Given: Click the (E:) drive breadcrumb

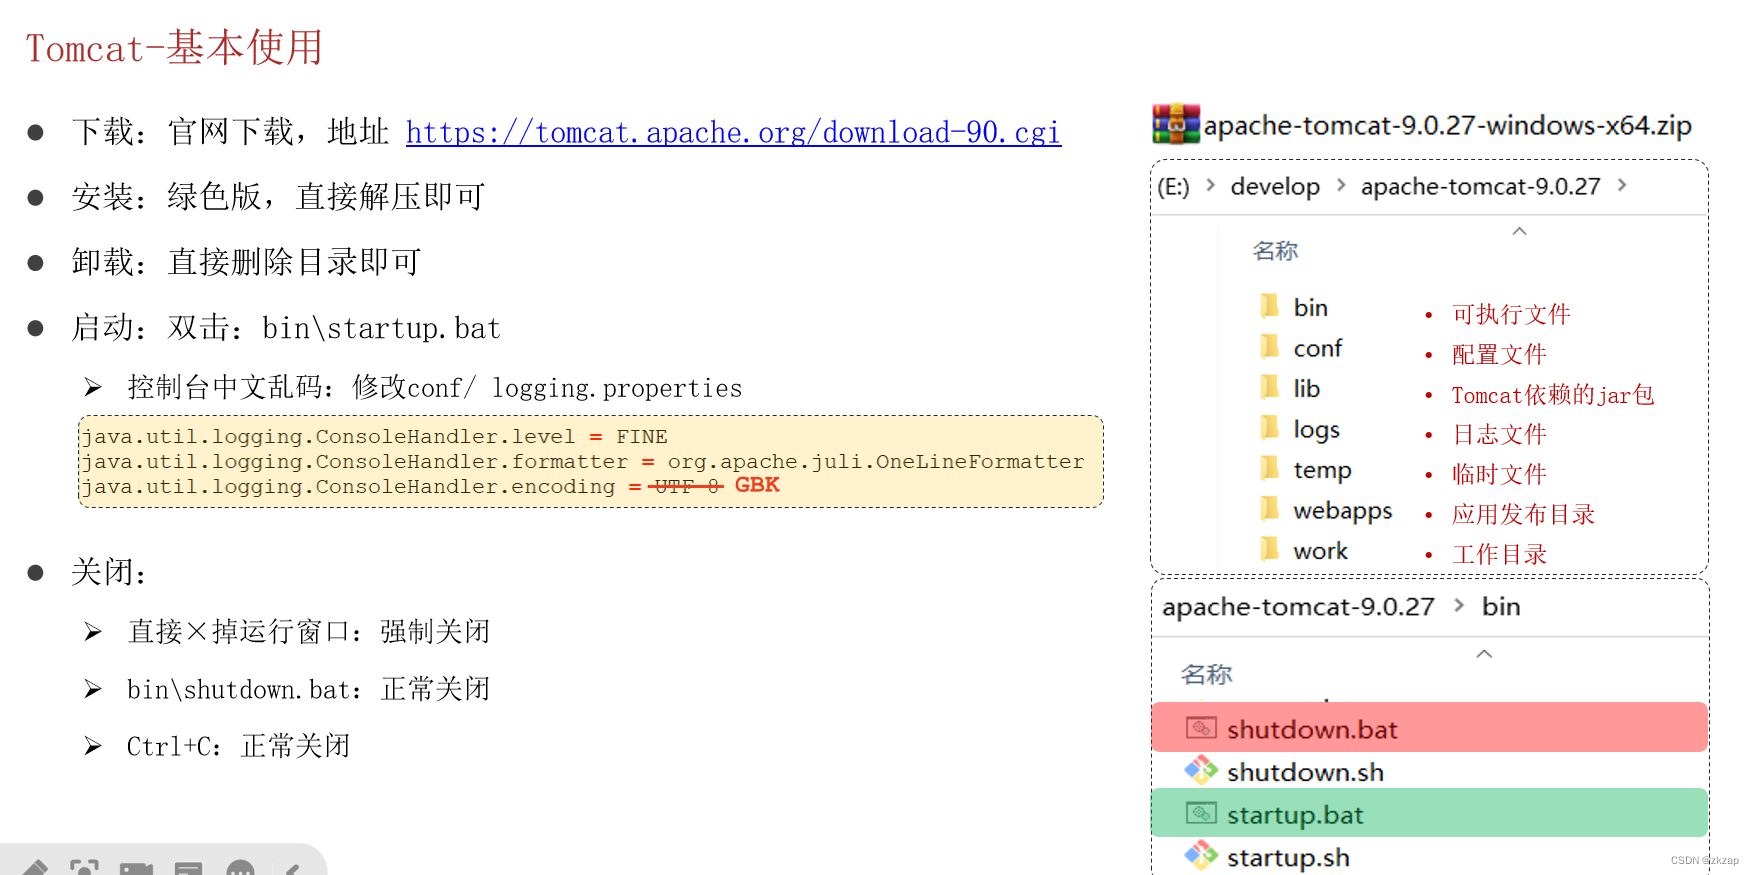Looking at the screenshot, I should pyautogui.click(x=1173, y=187).
